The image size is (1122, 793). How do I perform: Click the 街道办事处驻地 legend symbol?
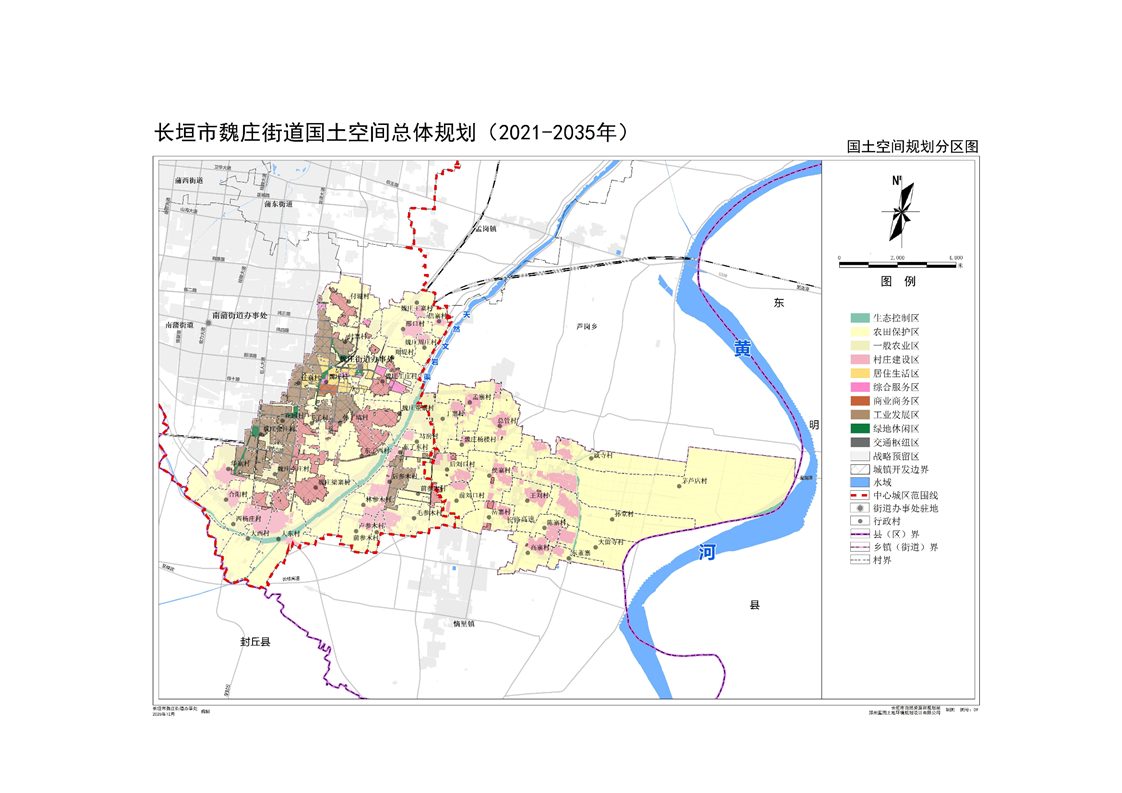tap(857, 508)
